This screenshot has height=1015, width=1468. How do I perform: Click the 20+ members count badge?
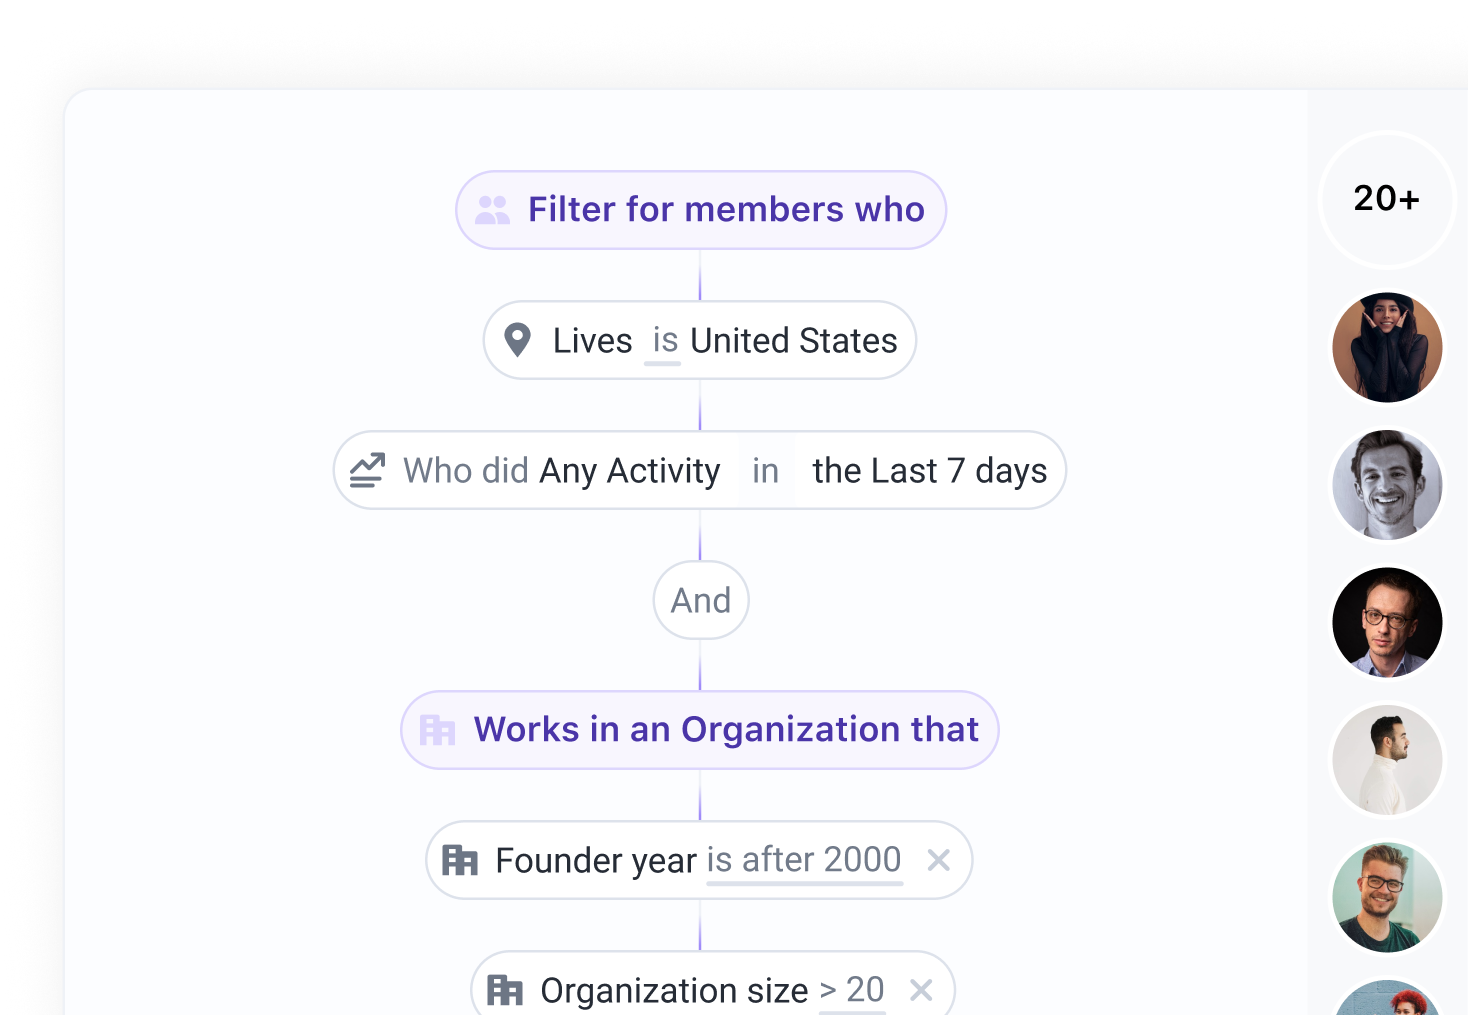(x=1386, y=199)
